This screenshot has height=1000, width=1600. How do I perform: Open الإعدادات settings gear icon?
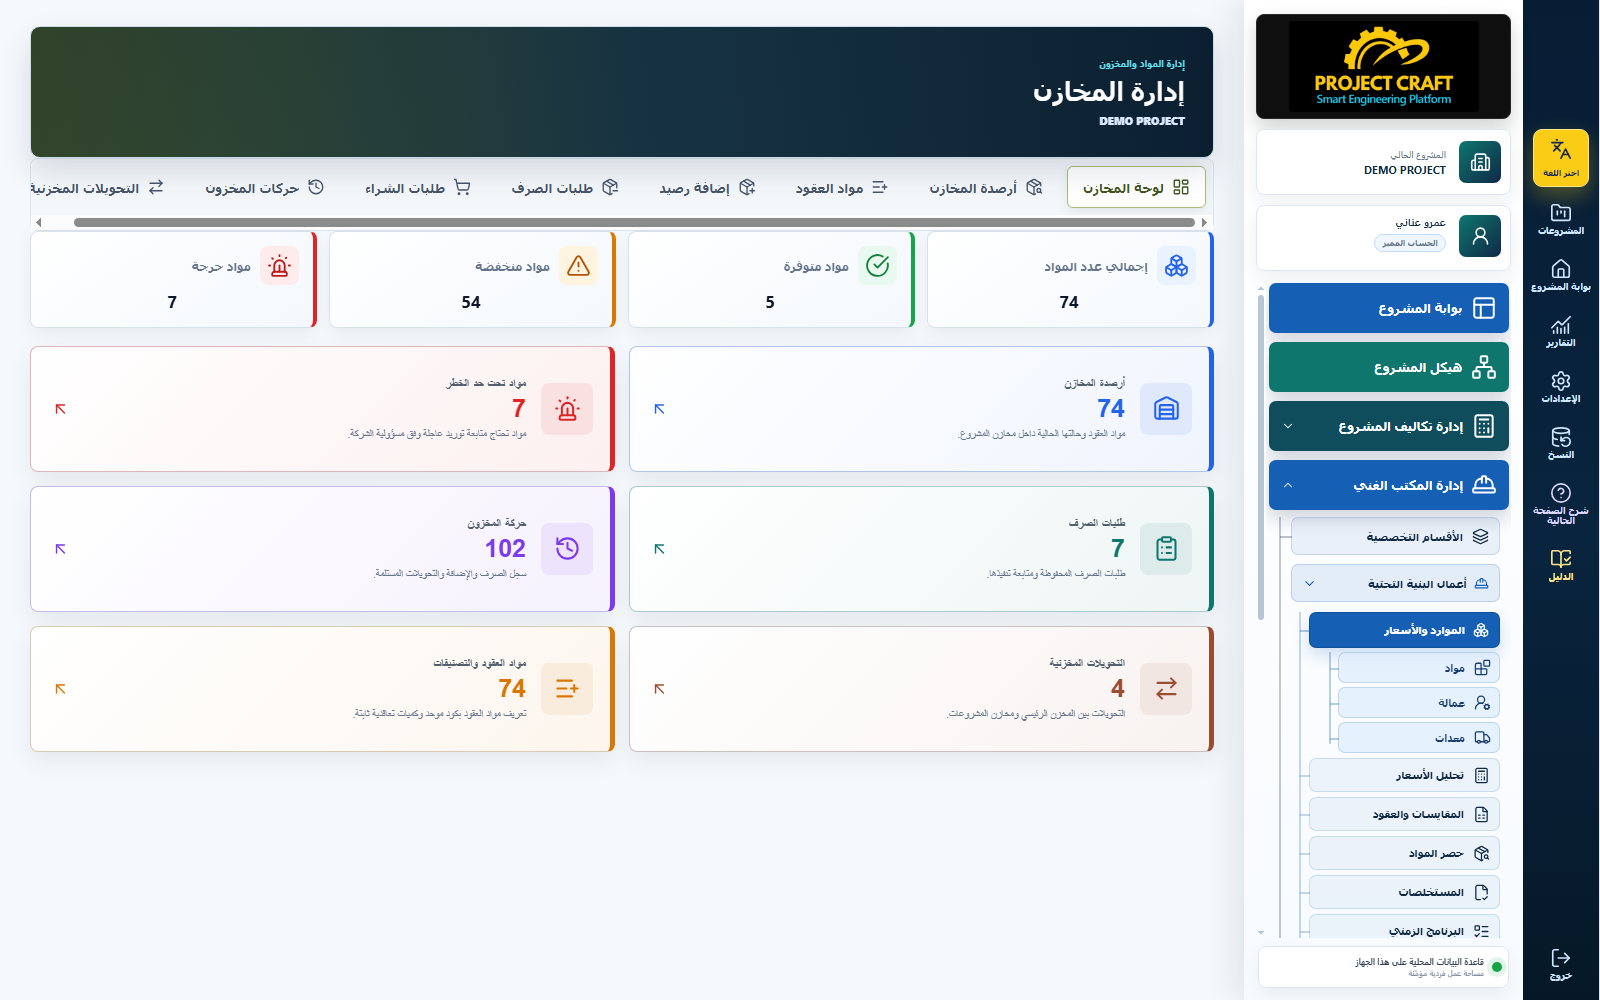1560,381
